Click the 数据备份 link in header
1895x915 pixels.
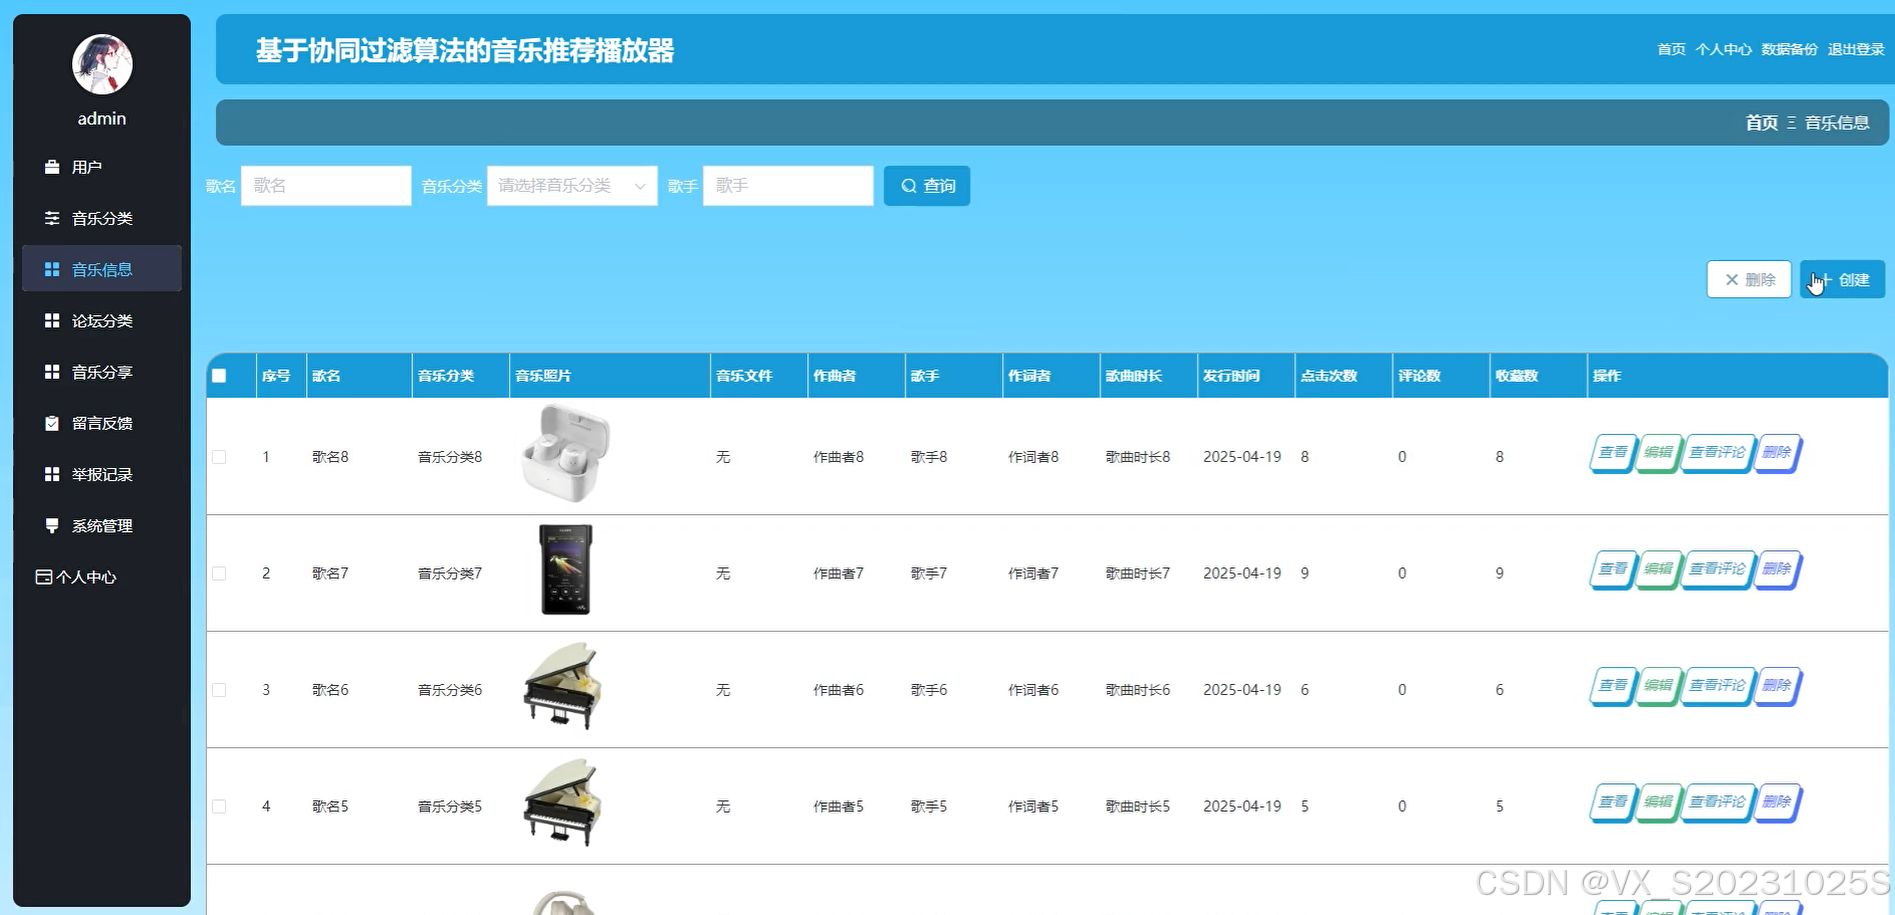point(1789,49)
